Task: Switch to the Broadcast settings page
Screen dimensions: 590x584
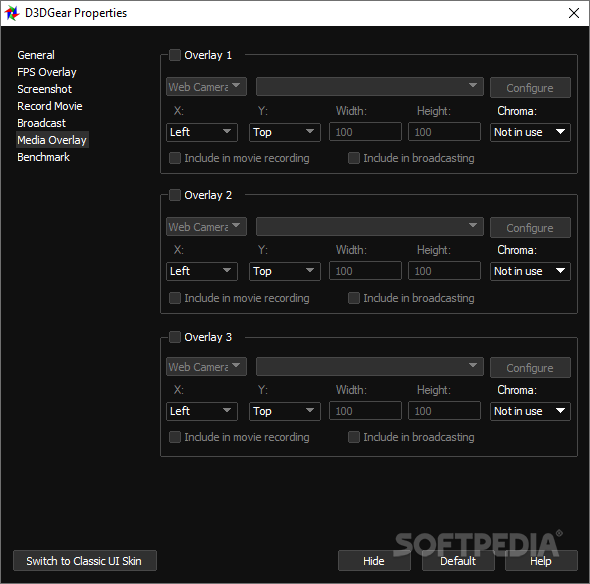Action: click(41, 123)
